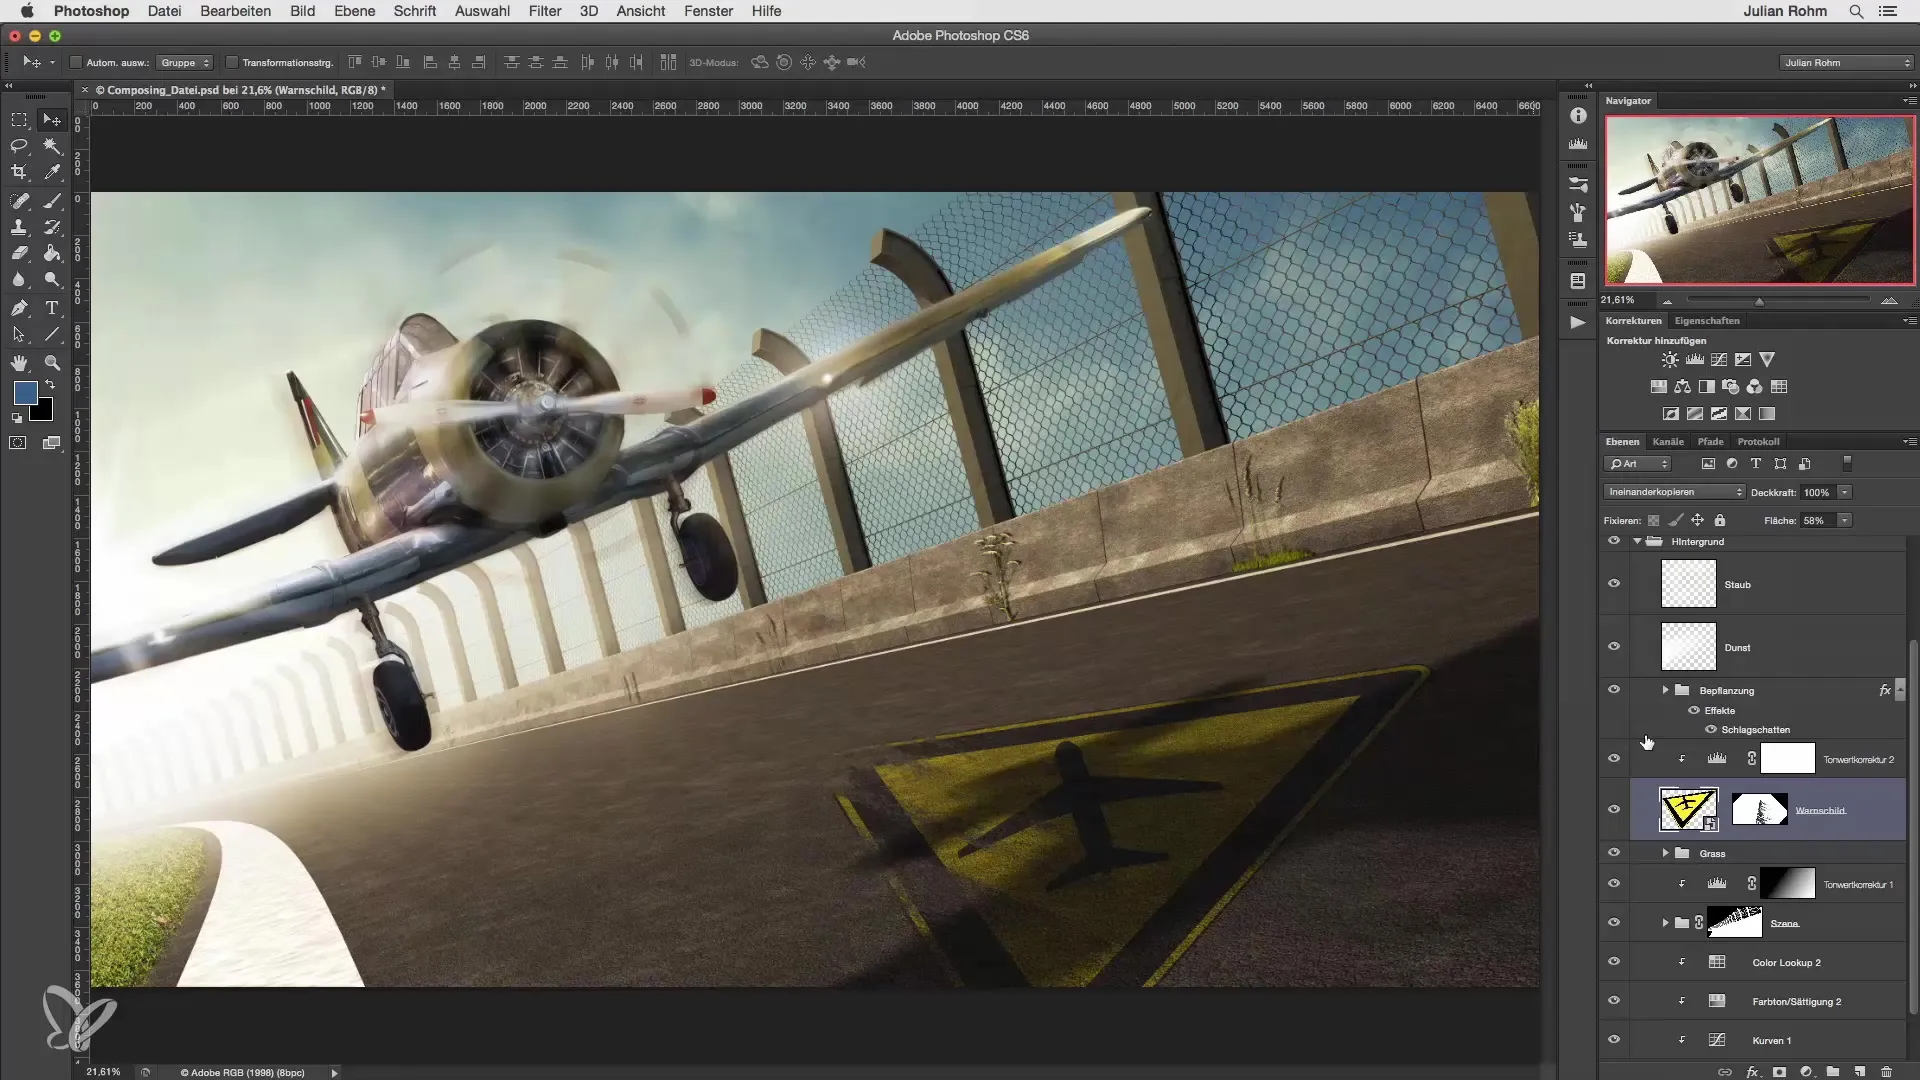Open the Ebene menu
This screenshot has width=1920, height=1080.
(x=355, y=11)
